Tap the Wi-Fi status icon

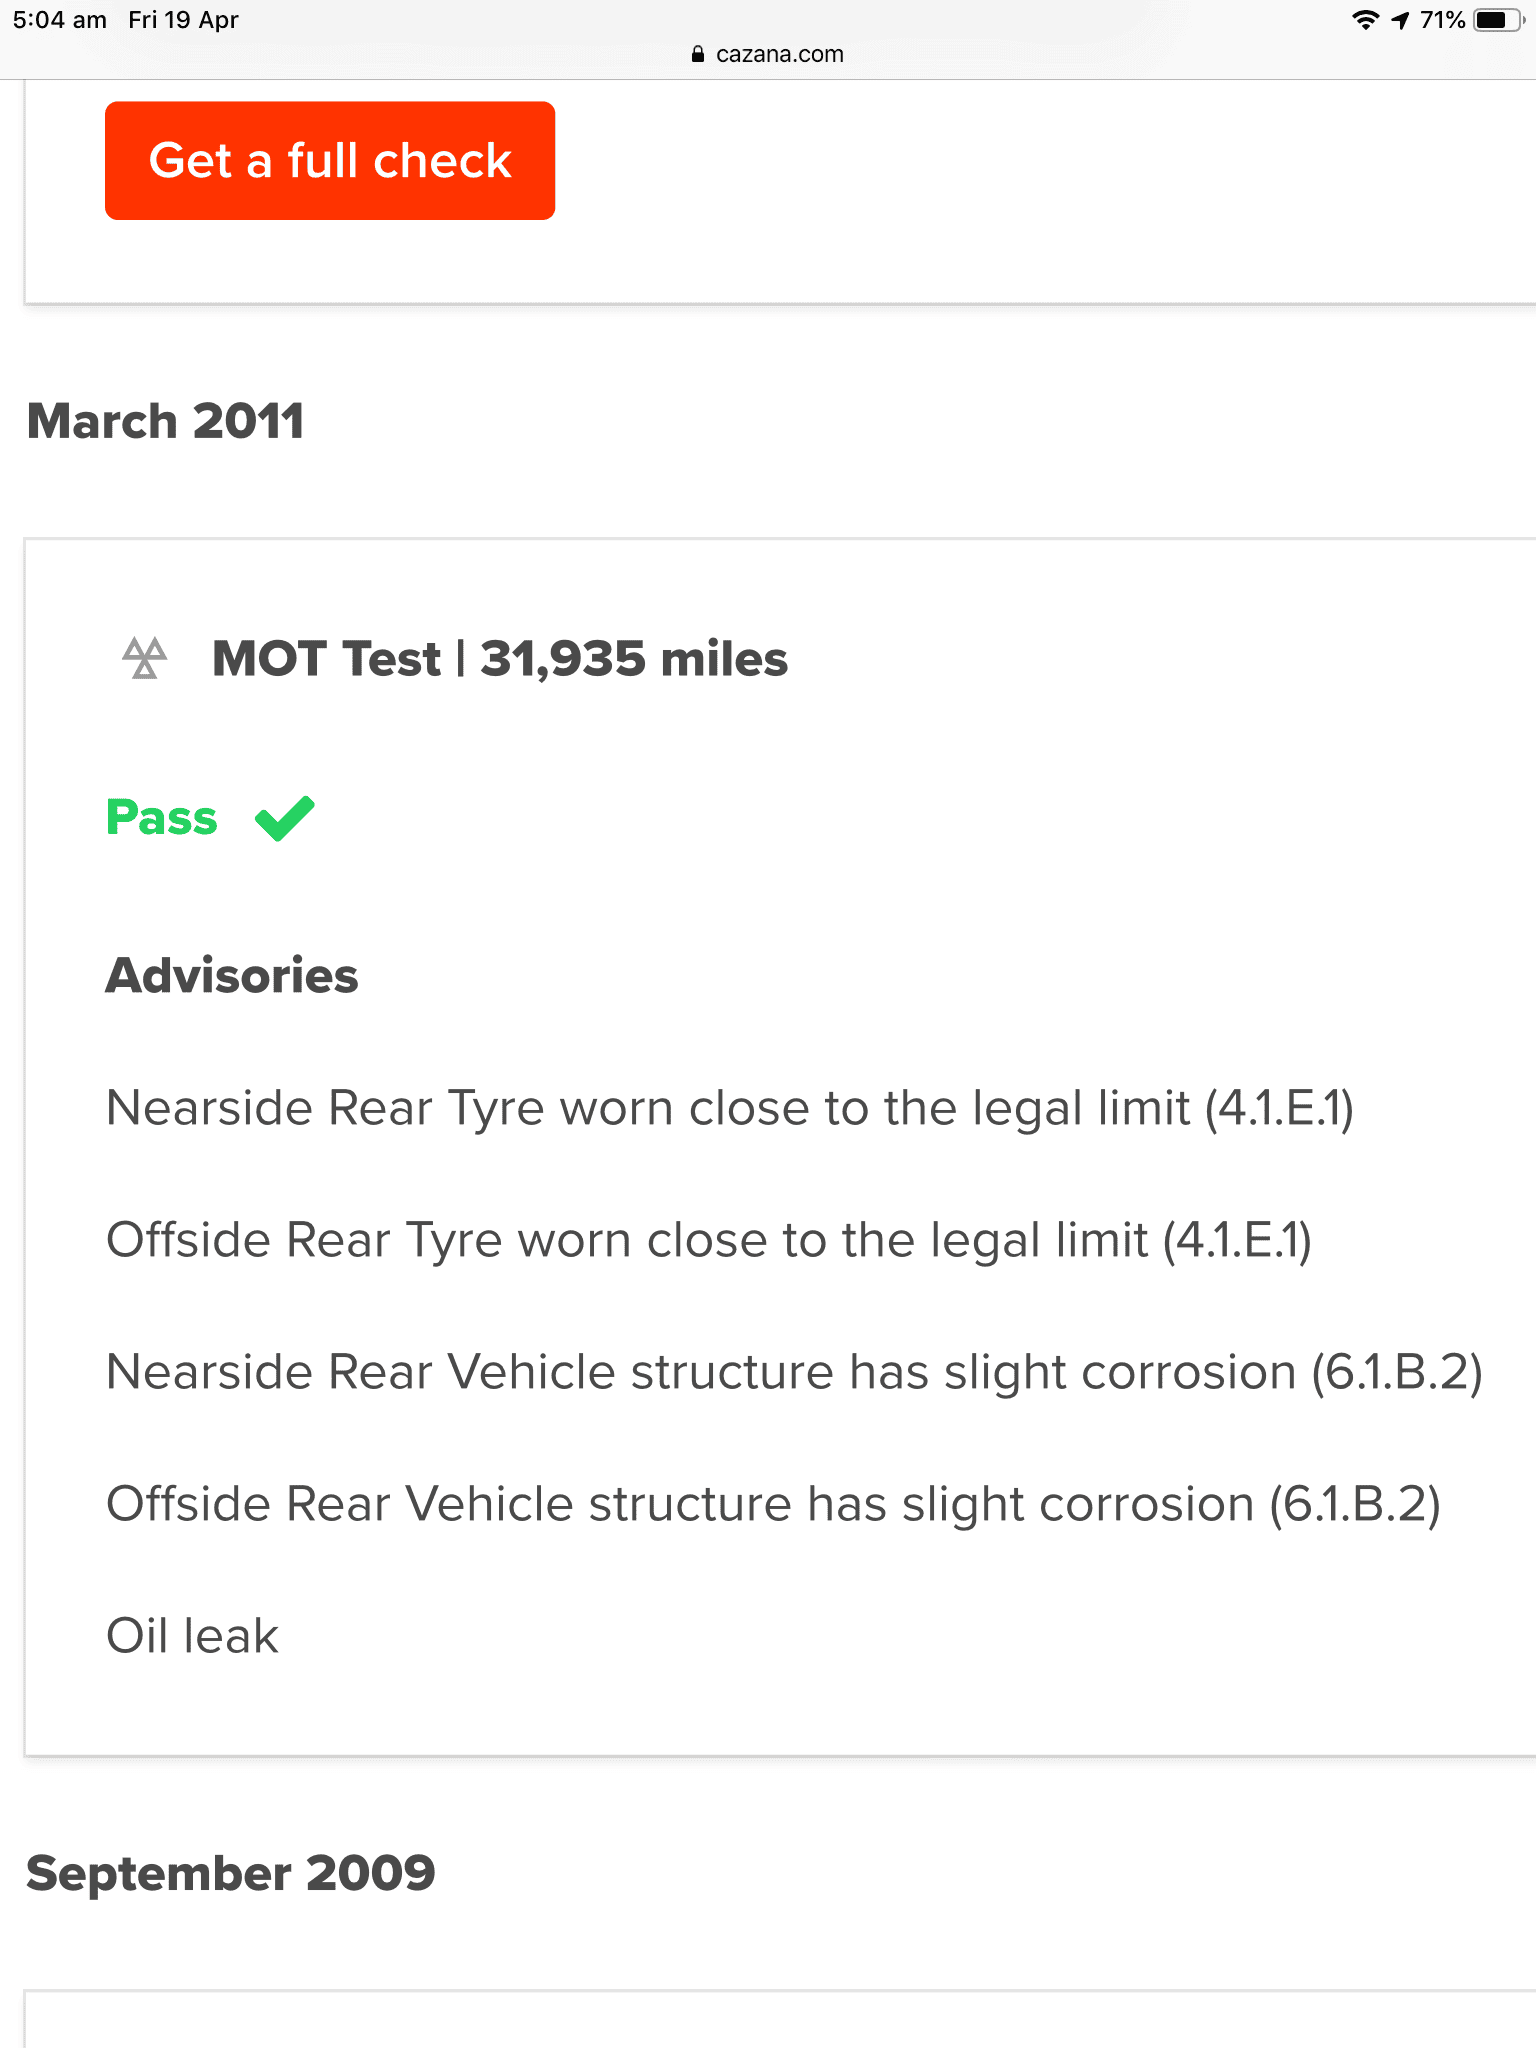(x=1365, y=20)
